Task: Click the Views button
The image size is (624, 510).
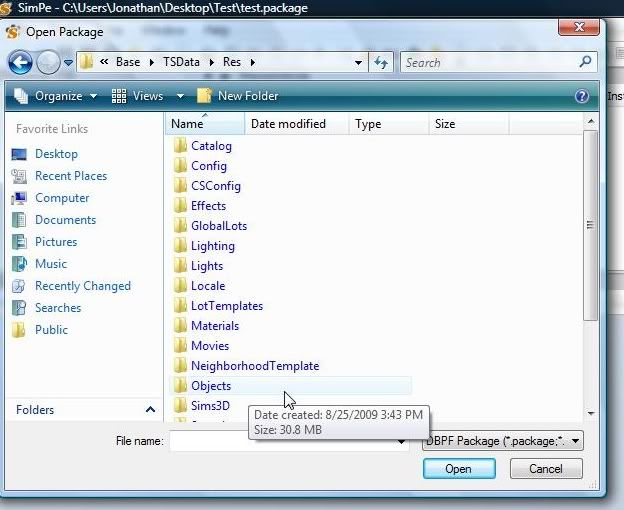Action: click(x=138, y=96)
